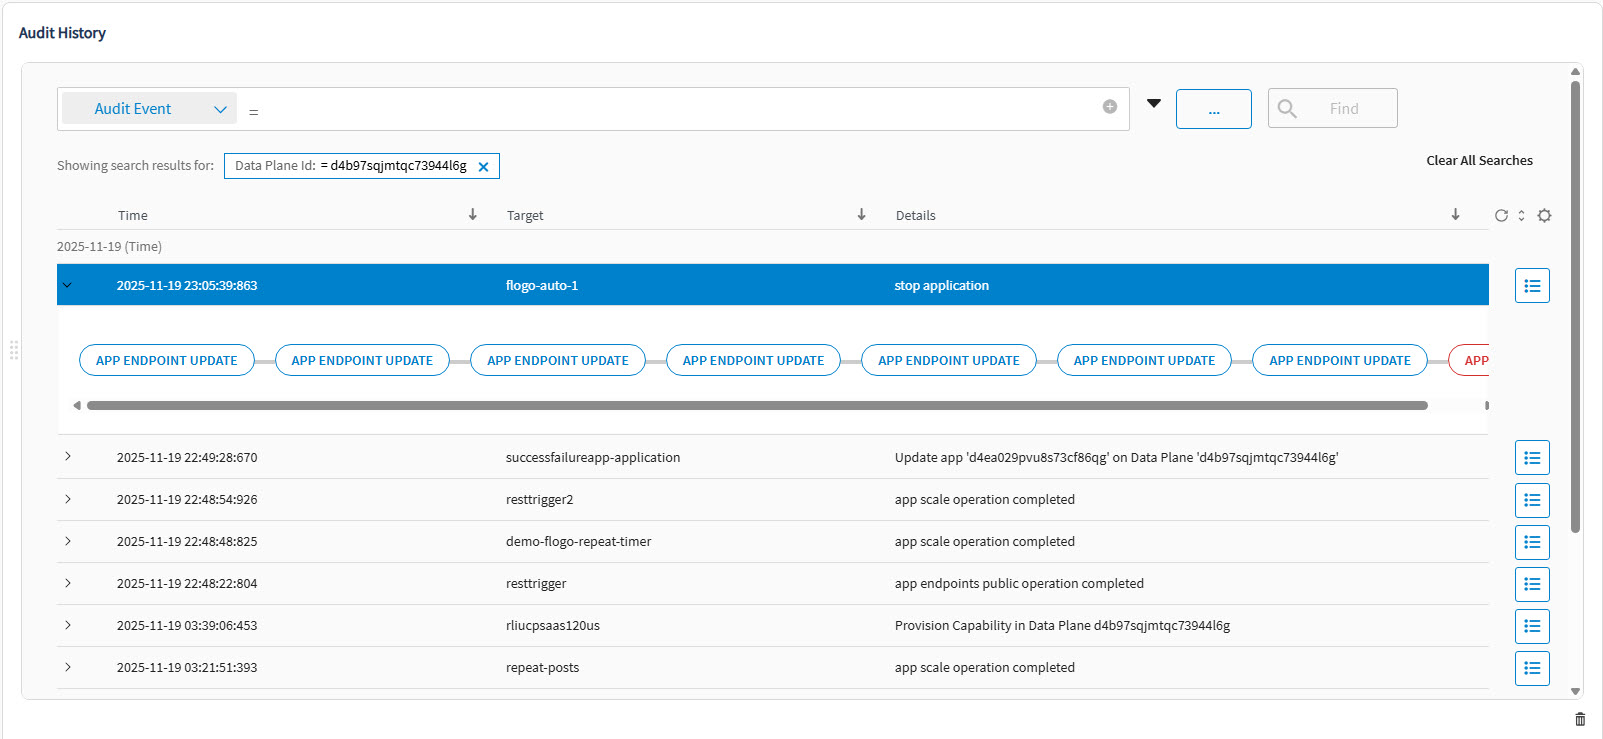1603x739 pixels.
Task: Click the Find button
Action: point(1332,108)
